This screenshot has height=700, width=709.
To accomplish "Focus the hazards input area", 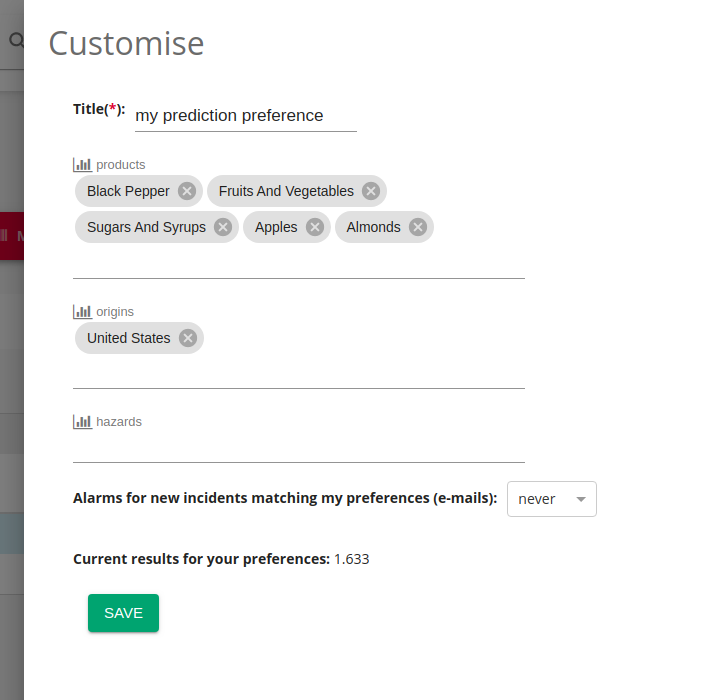I will 298,448.
